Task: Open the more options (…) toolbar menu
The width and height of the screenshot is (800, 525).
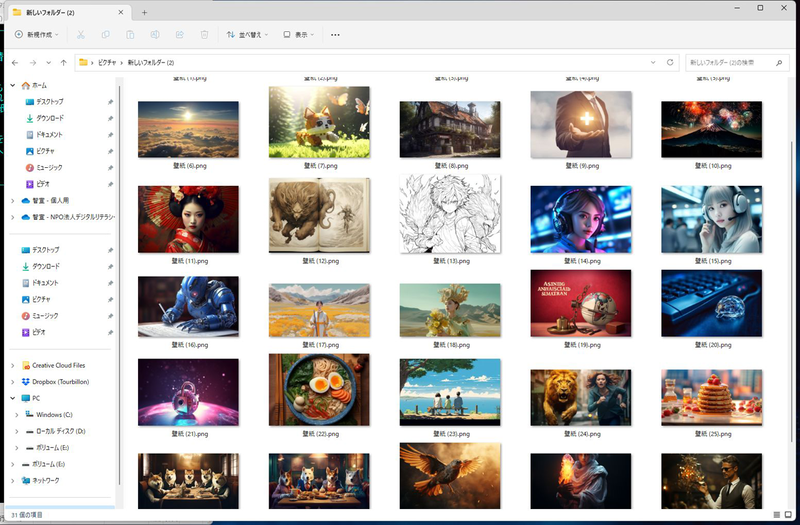Action: [x=335, y=34]
